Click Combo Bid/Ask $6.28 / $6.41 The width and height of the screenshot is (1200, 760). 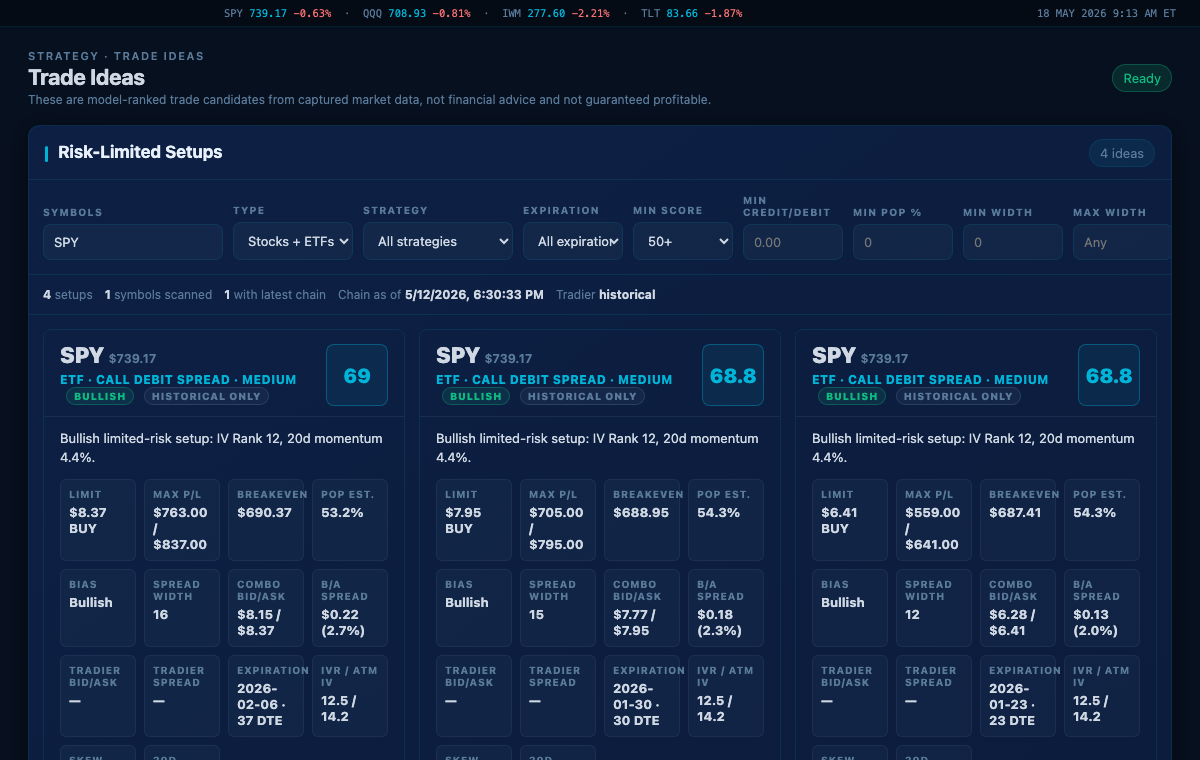[x=1018, y=608]
